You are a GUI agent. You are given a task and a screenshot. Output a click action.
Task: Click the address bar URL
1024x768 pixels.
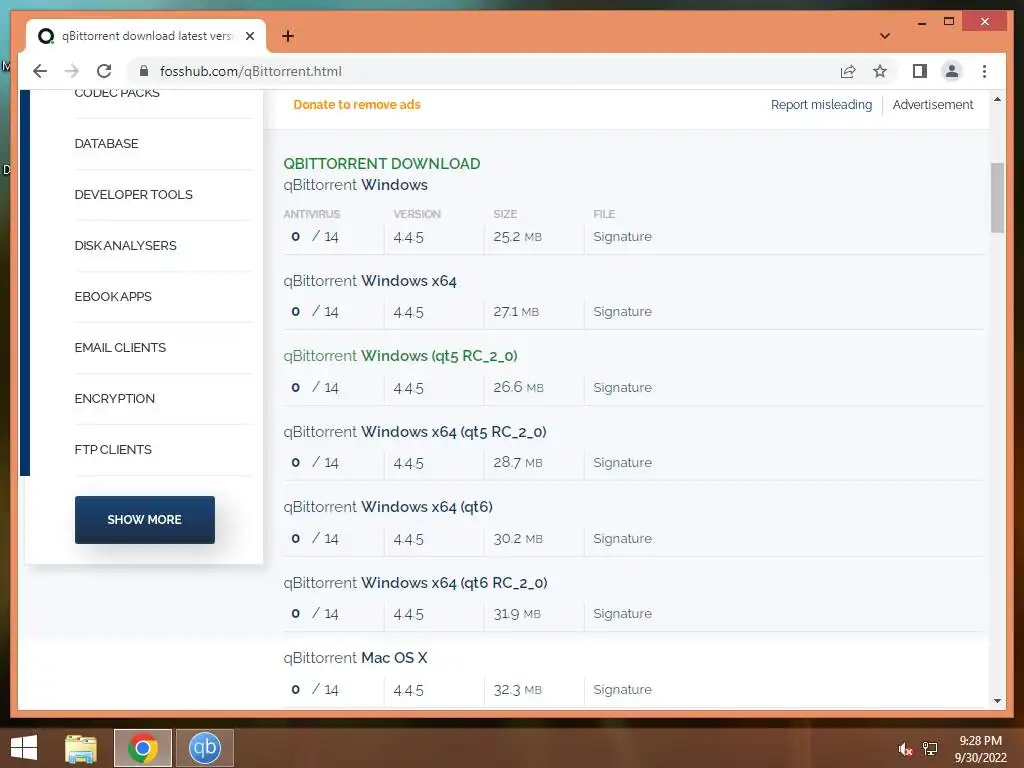pyautogui.click(x=251, y=71)
